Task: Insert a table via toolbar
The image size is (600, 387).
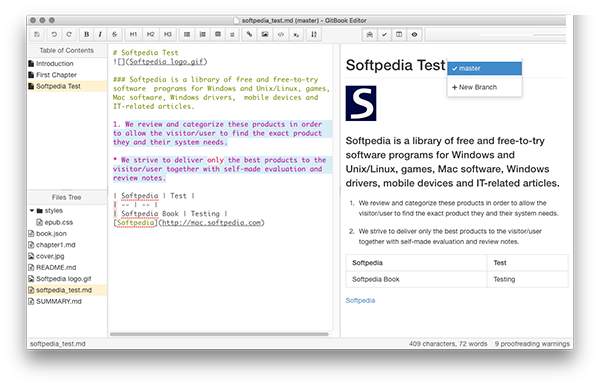Action: click(218, 34)
